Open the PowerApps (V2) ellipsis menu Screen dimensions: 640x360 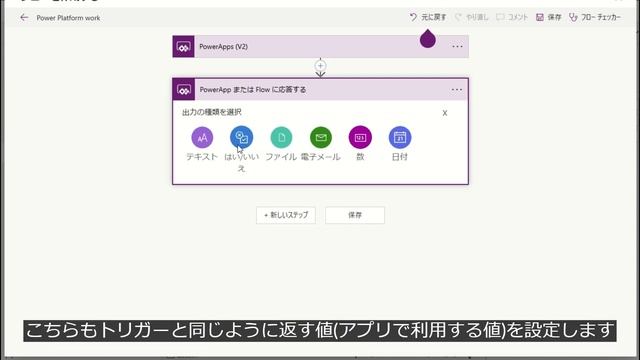457,47
